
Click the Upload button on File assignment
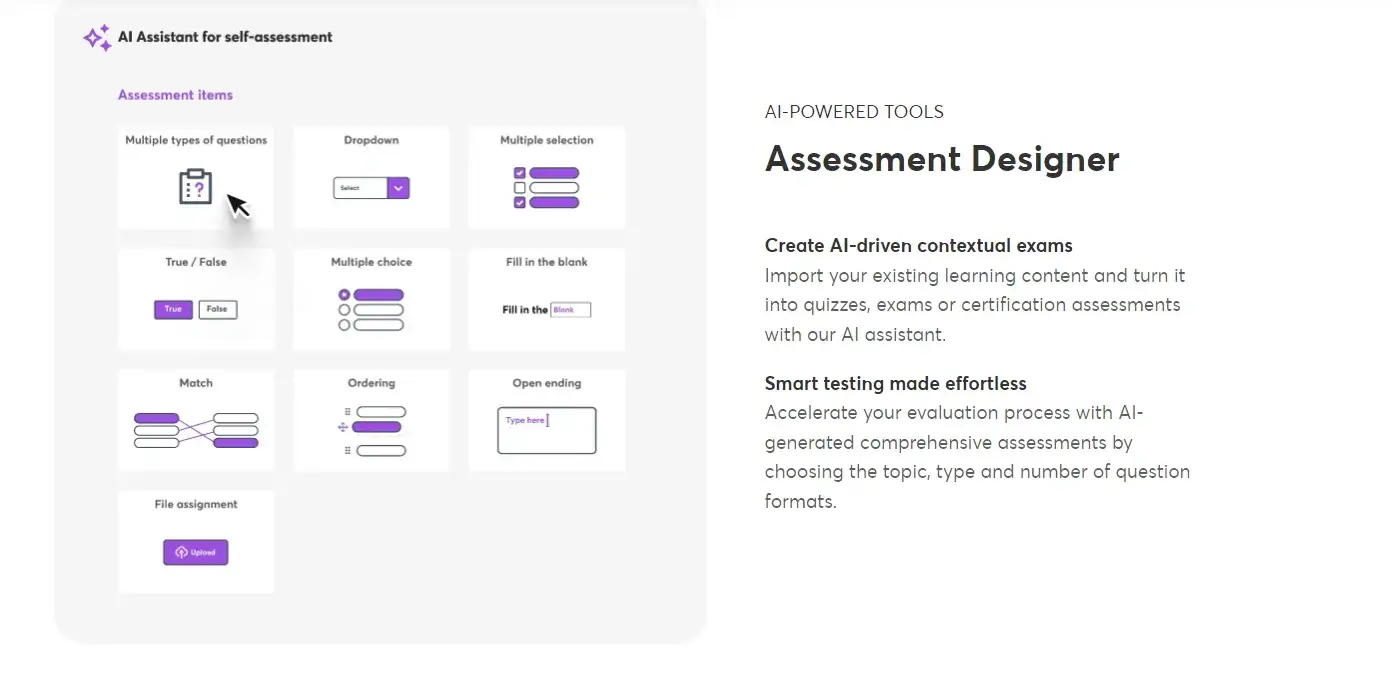click(196, 552)
